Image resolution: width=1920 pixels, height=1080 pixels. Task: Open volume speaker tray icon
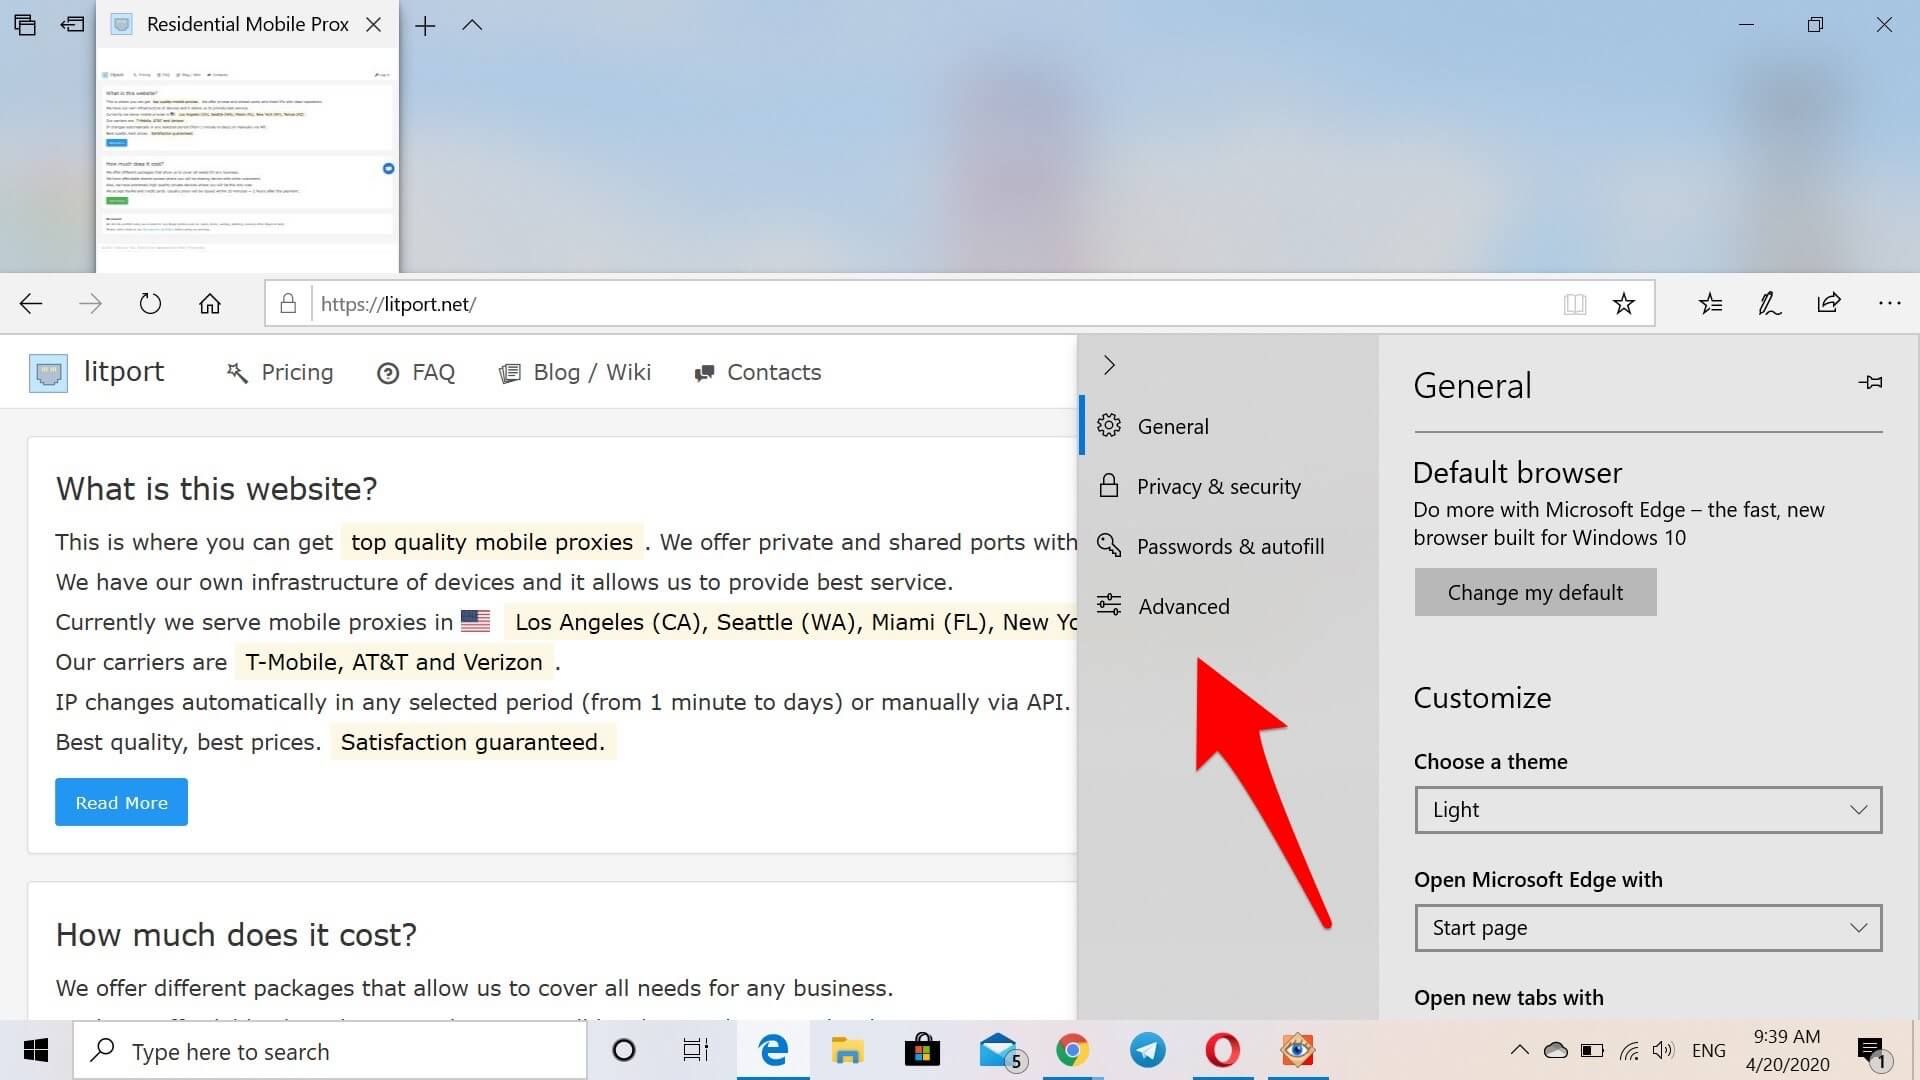coord(1663,1050)
